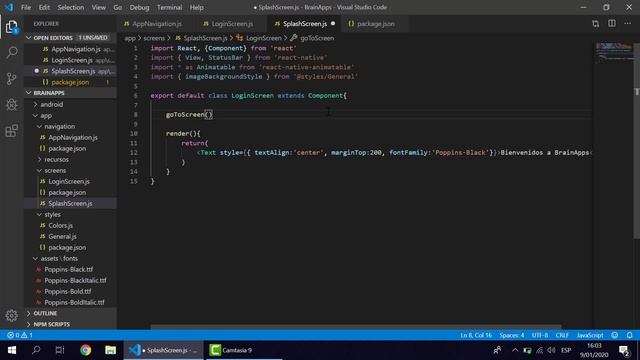
Task: Open More Actions ellipsis in editor toolbar
Action: 627,24
